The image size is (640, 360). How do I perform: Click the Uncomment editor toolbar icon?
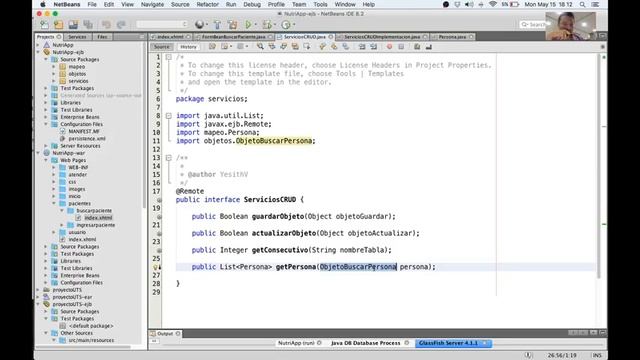coord(429,47)
